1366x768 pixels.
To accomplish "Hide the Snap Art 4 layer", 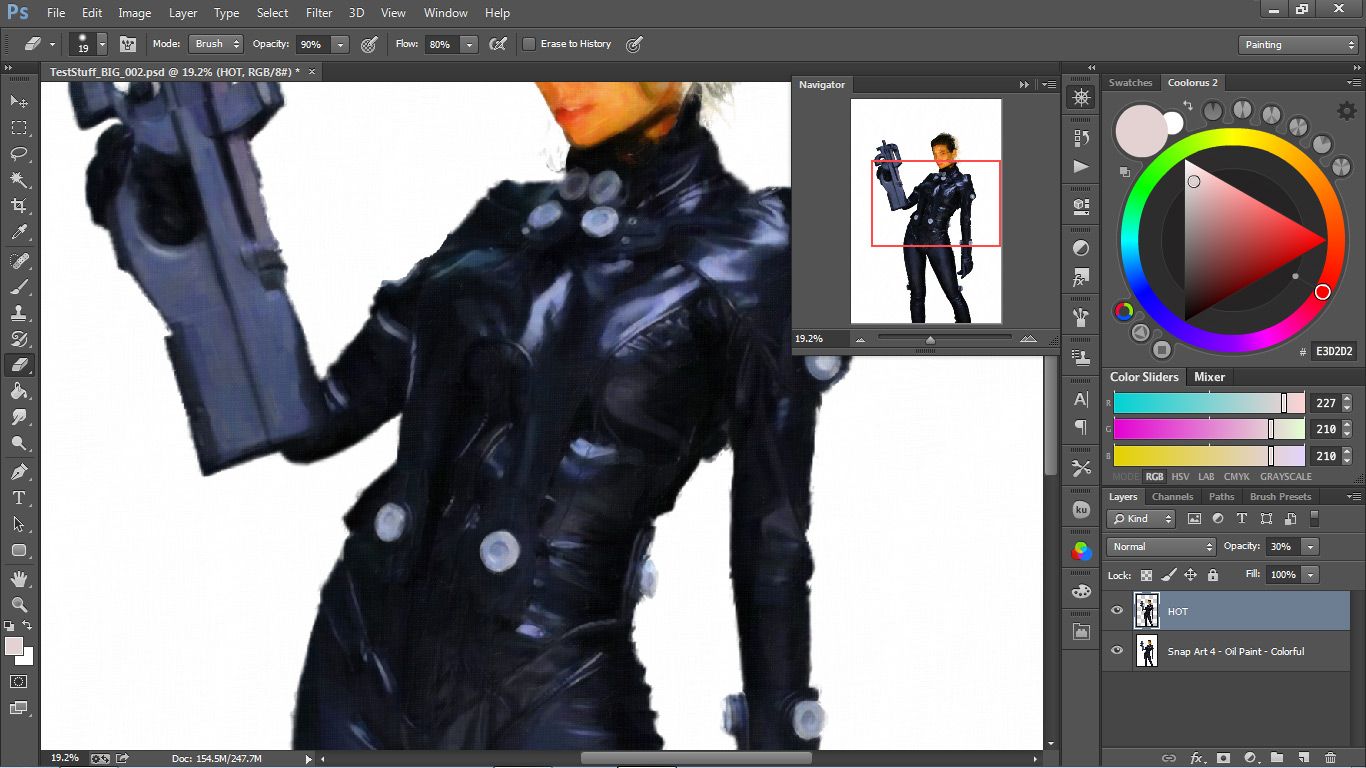I will tap(1117, 651).
